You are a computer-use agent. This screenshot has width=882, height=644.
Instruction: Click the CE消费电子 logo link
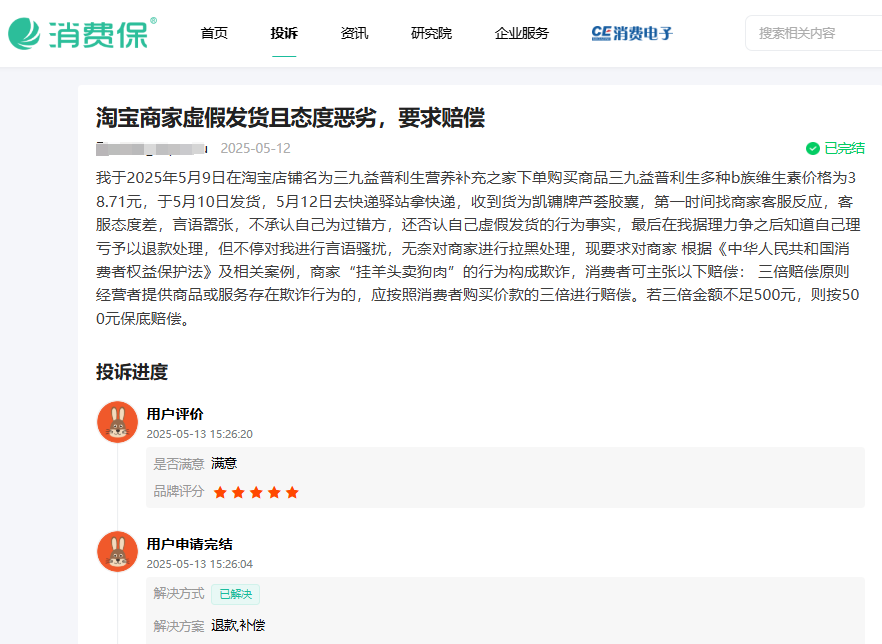(x=632, y=33)
